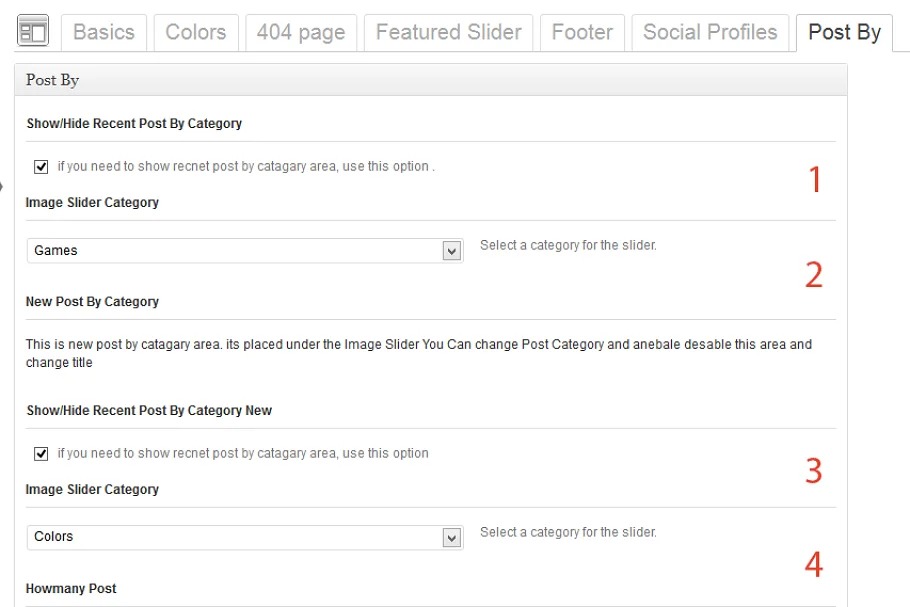
Task: Click the small arrow on the left edge
Action: 3,184
